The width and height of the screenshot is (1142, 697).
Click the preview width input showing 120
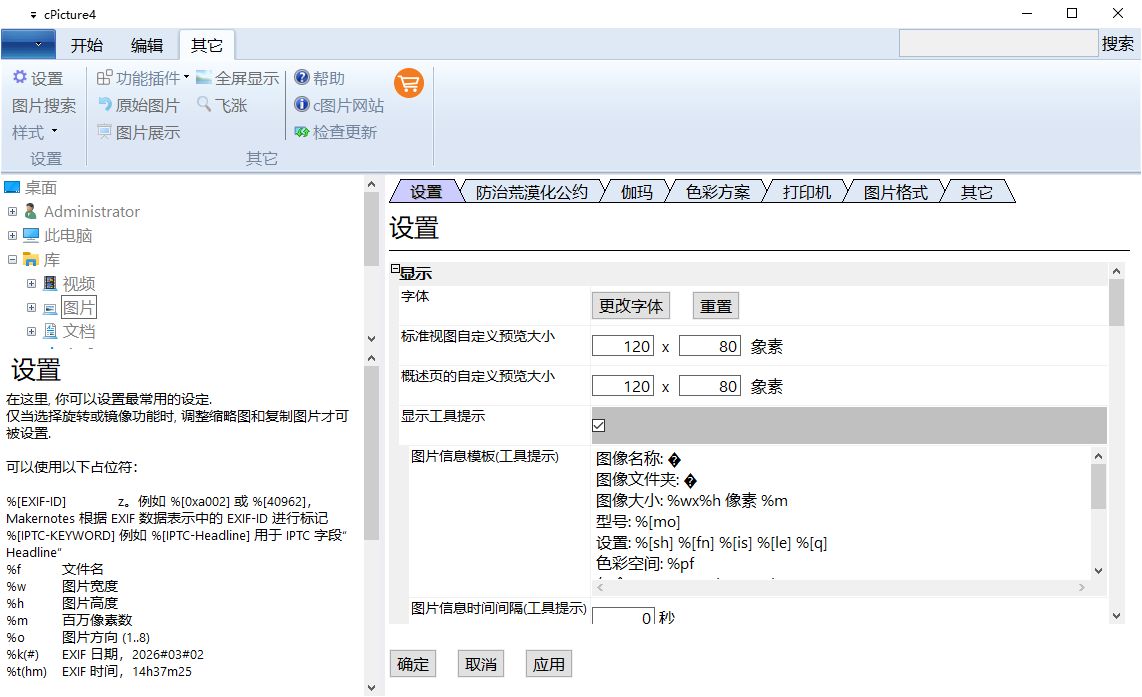(x=622, y=343)
